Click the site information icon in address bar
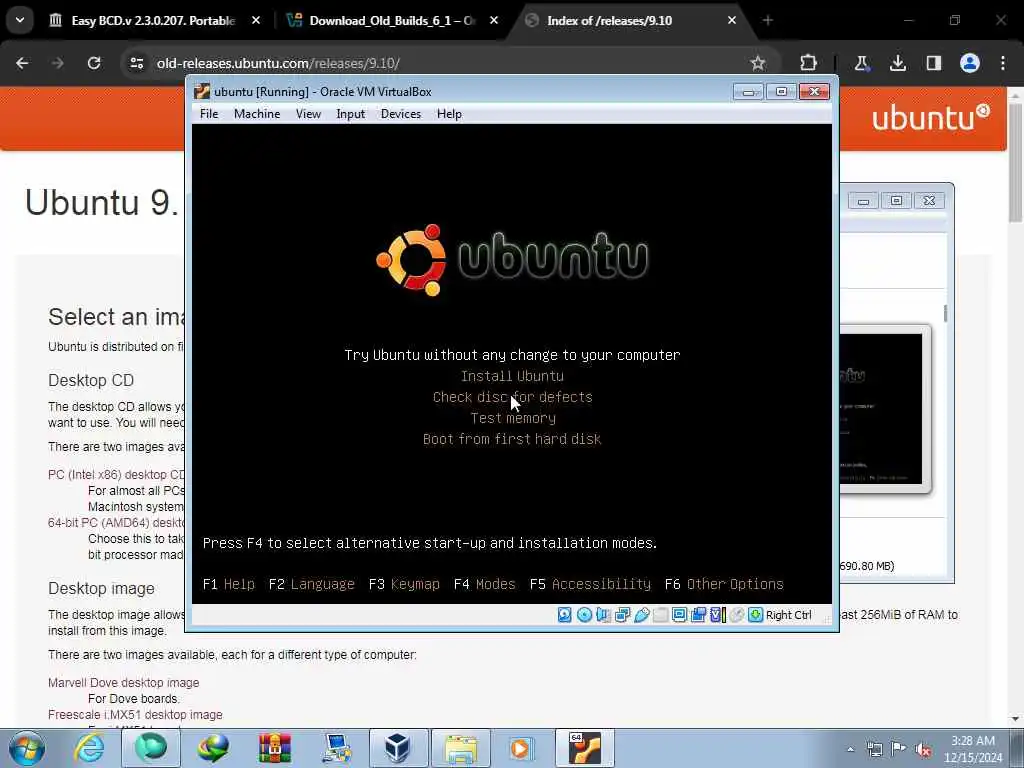The height and width of the screenshot is (768, 1024). (136, 63)
